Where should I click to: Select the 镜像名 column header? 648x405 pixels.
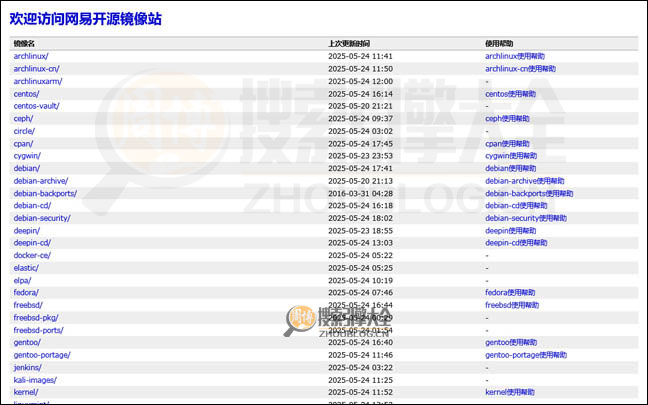coord(24,43)
